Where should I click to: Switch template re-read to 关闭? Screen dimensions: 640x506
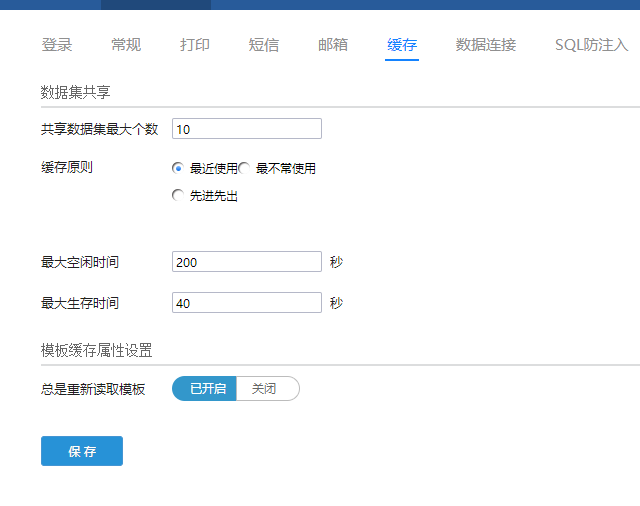268,388
